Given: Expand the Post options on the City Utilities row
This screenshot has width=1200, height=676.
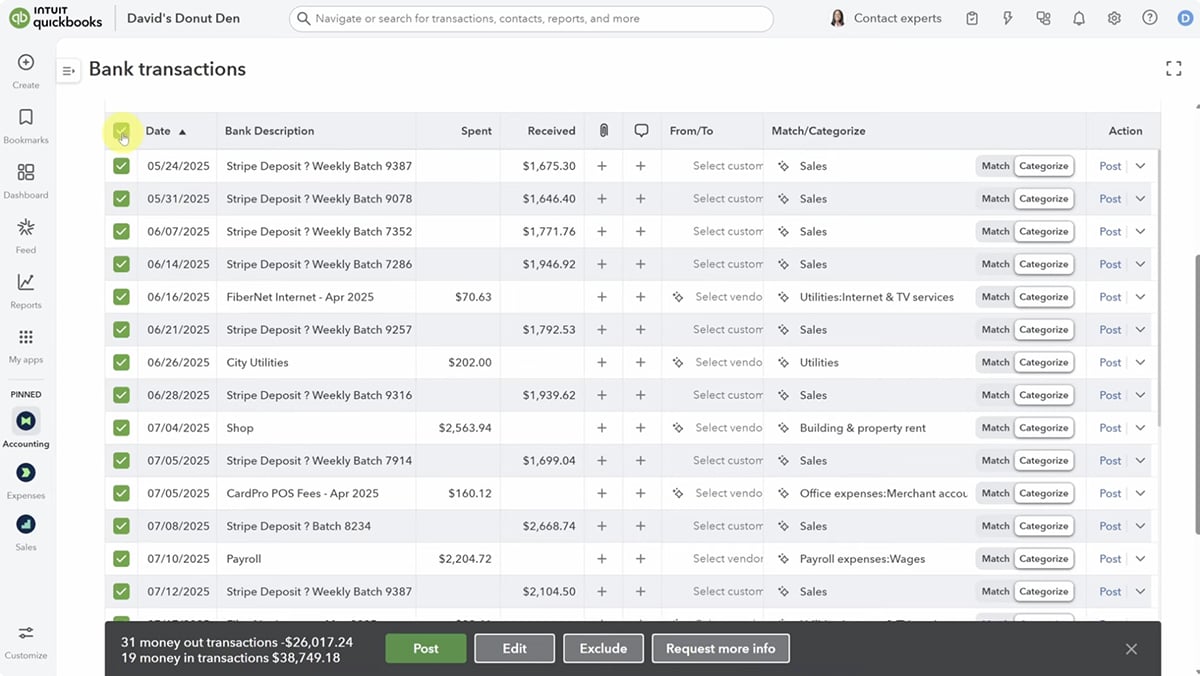Looking at the screenshot, I should [1141, 361].
